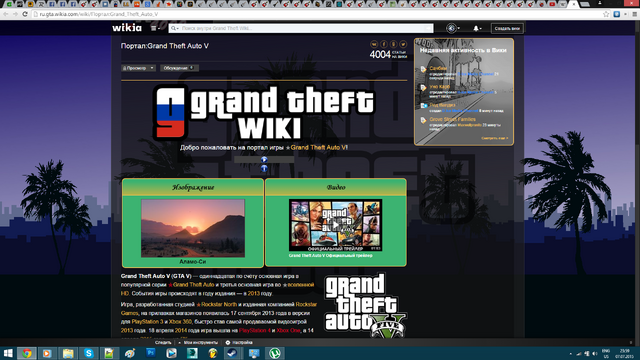
Task: Click the wiki search input field
Action: pyautogui.click(x=301, y=28)
